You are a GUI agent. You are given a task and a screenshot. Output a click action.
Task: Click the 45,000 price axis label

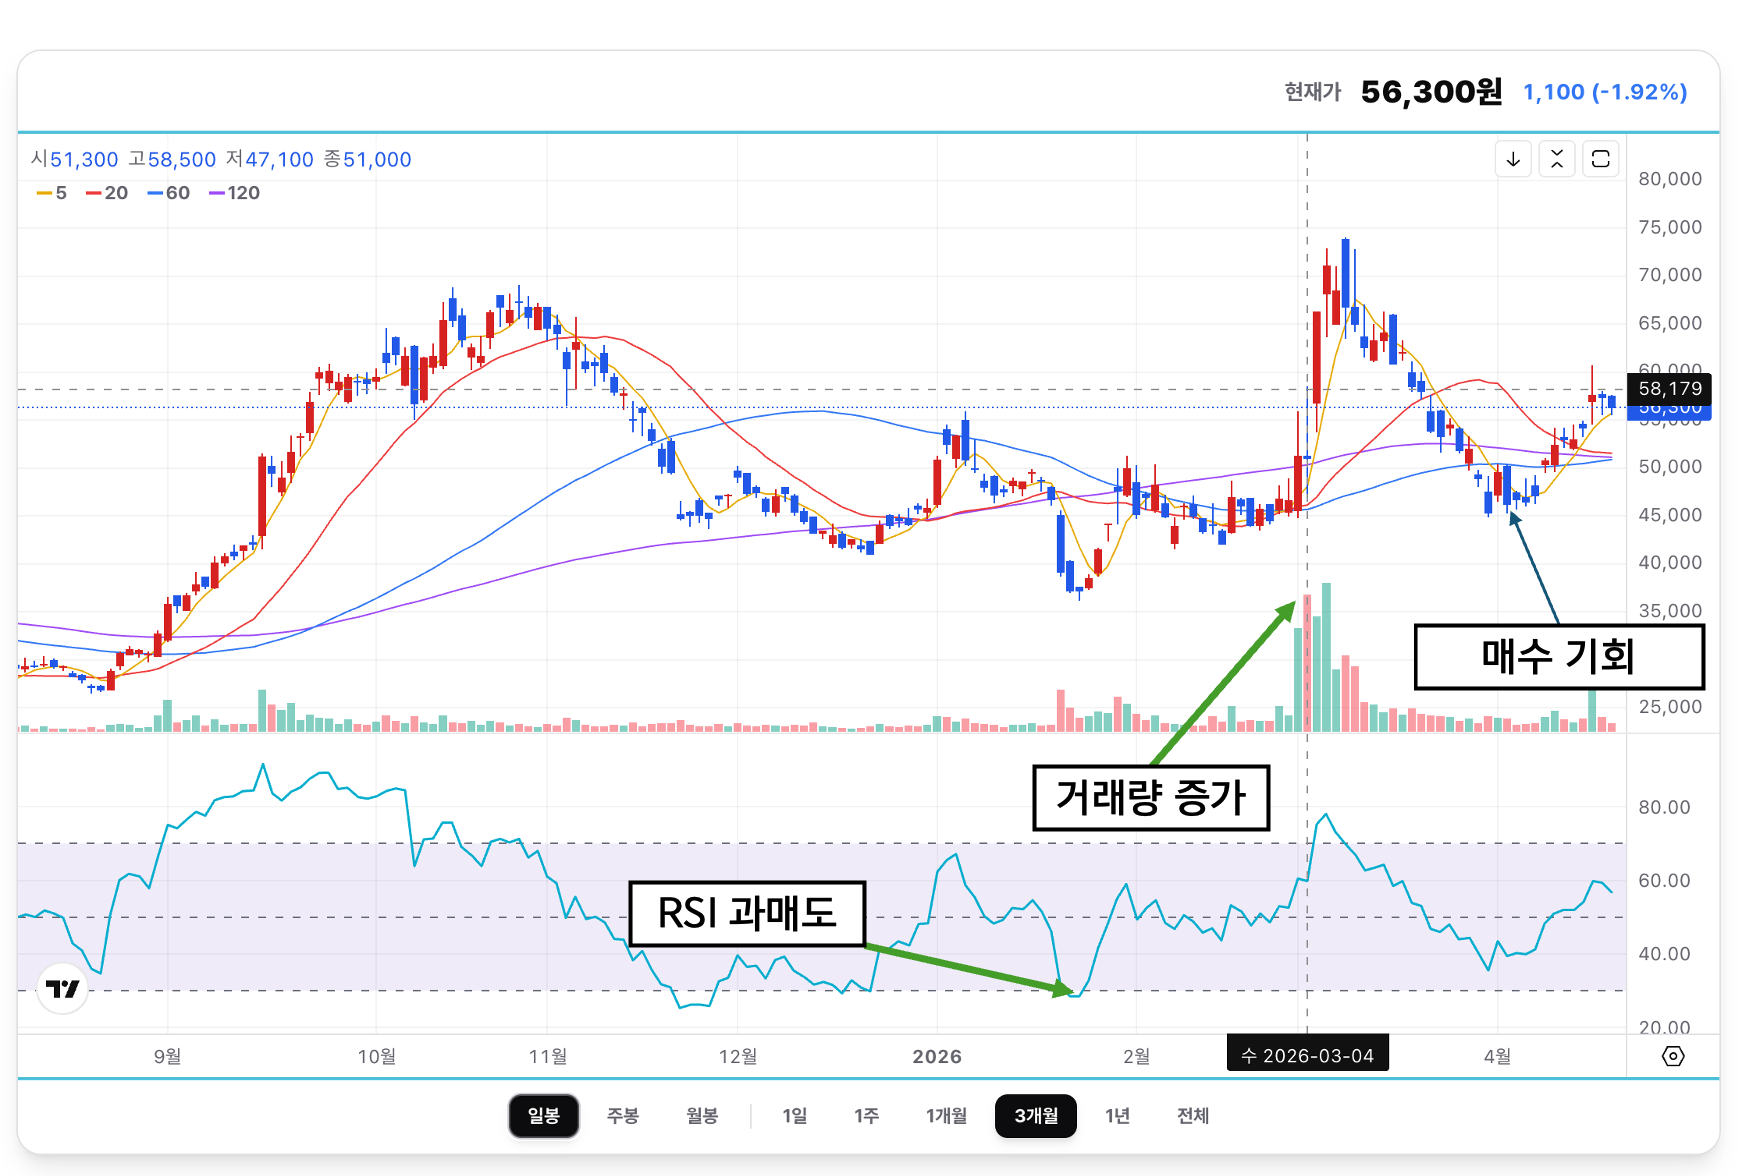1670,515
